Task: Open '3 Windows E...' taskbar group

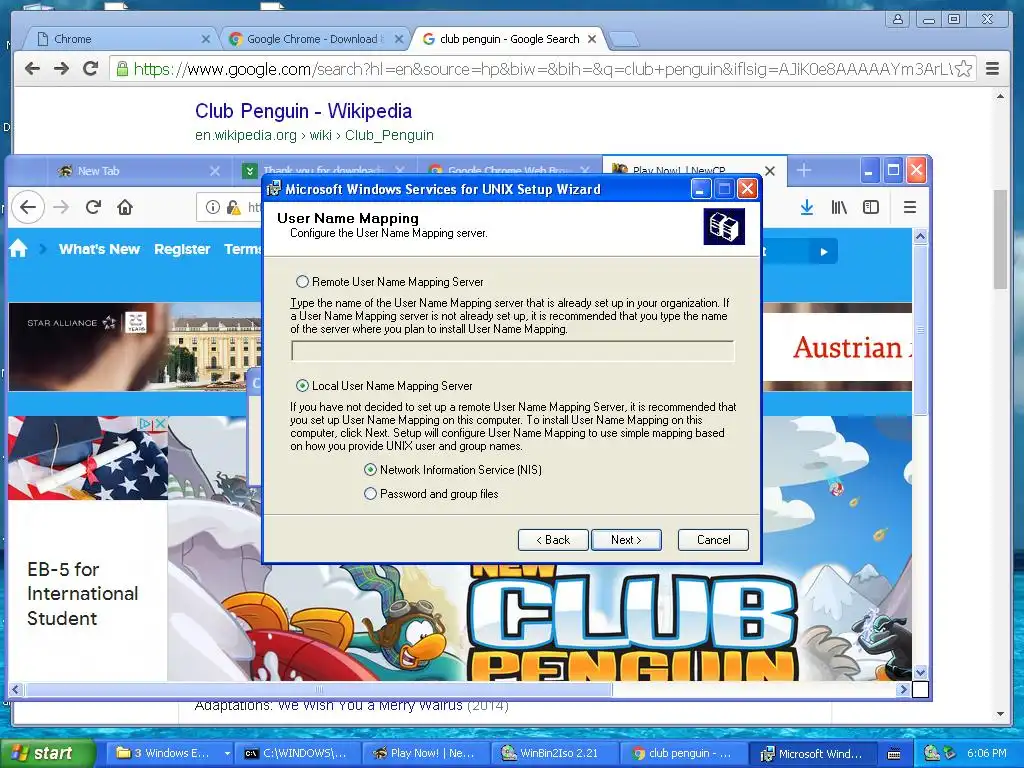Action: (x=170, y=753)
